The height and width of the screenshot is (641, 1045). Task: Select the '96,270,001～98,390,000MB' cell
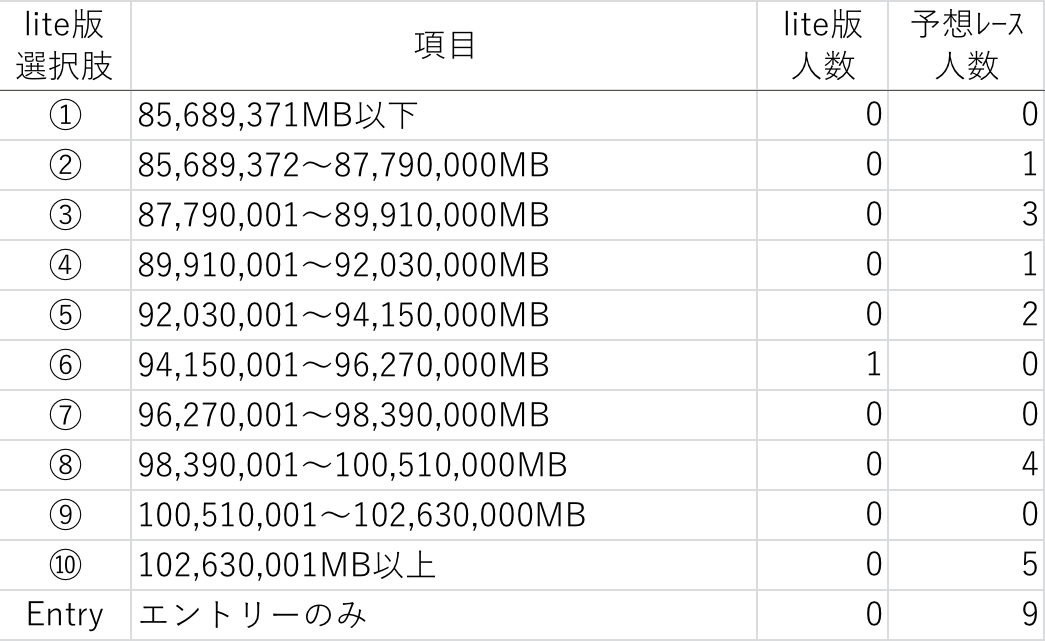tap(343, 417)
